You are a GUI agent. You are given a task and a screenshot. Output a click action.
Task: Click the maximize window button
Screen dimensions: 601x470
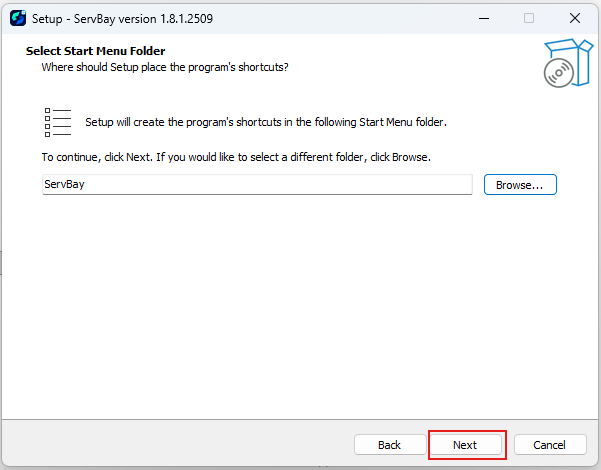click(x=529, y=18)
